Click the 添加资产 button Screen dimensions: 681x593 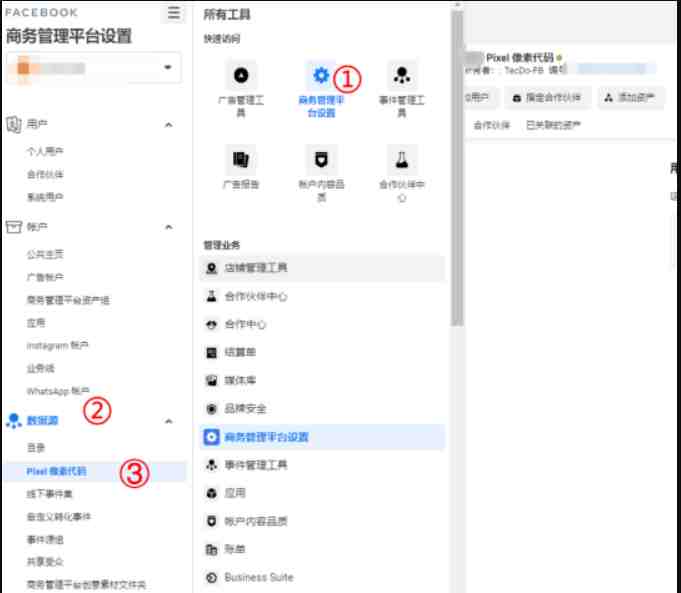[x=630, y=98]
